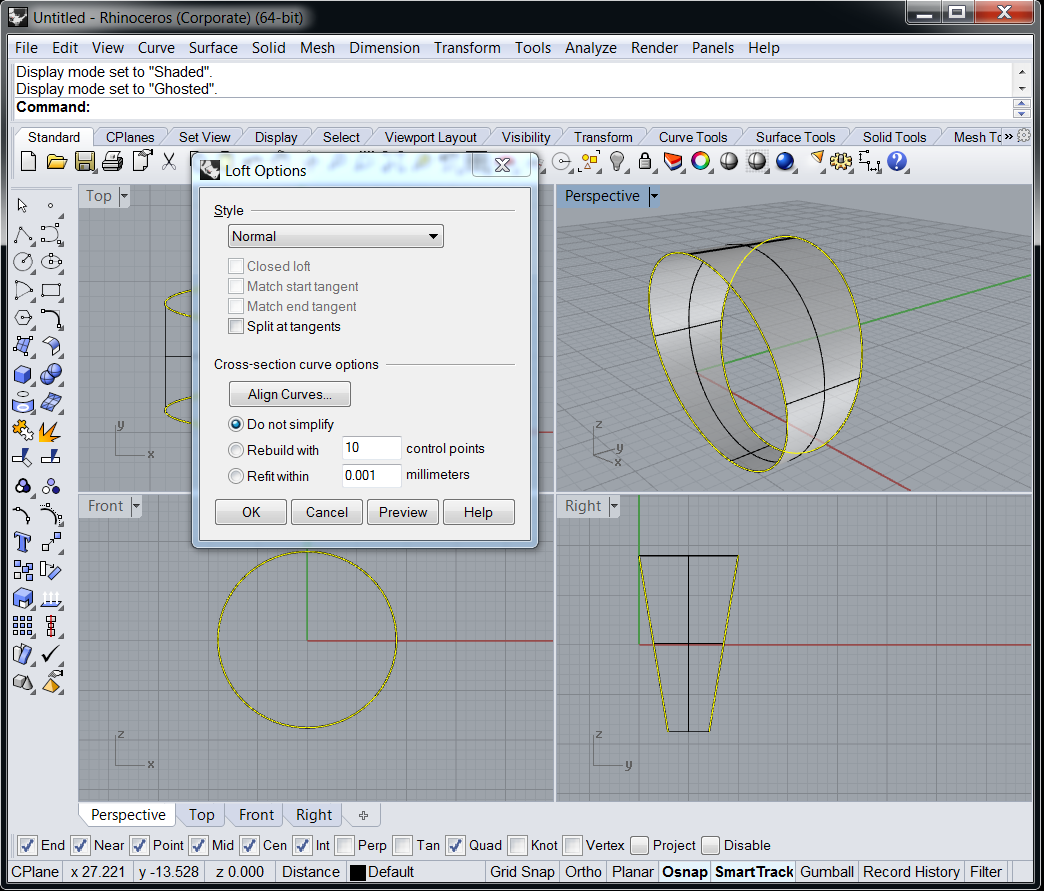The image size is (1044, 891).
Task: Select Rebuild with radio button
Action: click(236, 450)
